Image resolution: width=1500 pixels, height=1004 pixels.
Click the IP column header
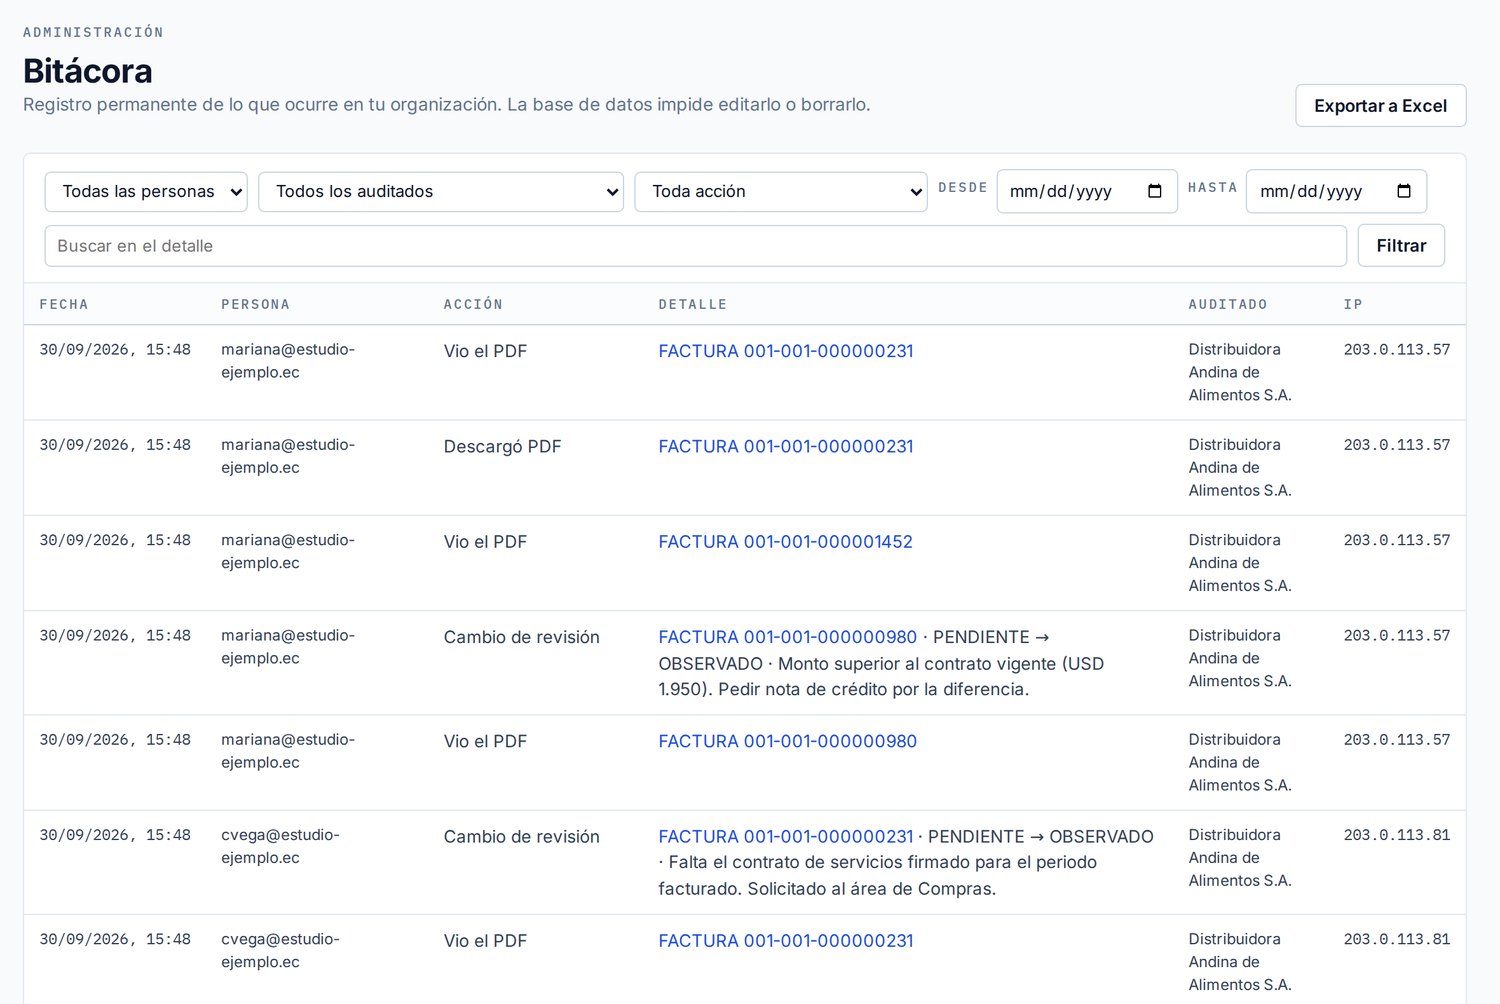1353,304
